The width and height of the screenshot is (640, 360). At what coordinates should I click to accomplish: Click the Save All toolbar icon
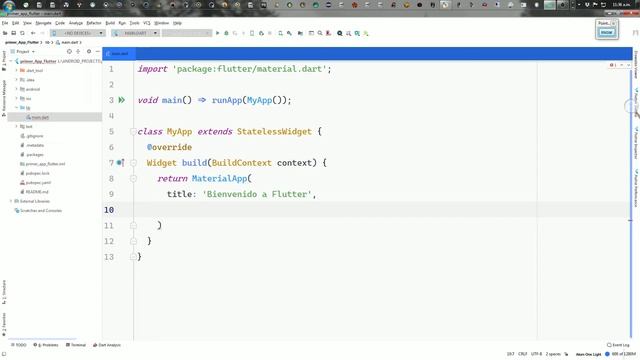[x=13, y=33]
